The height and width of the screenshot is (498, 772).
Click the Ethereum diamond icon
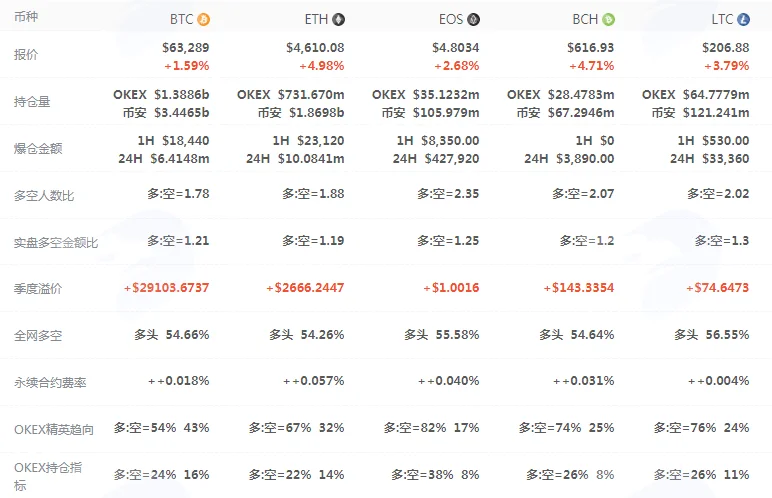pos(338,19)
